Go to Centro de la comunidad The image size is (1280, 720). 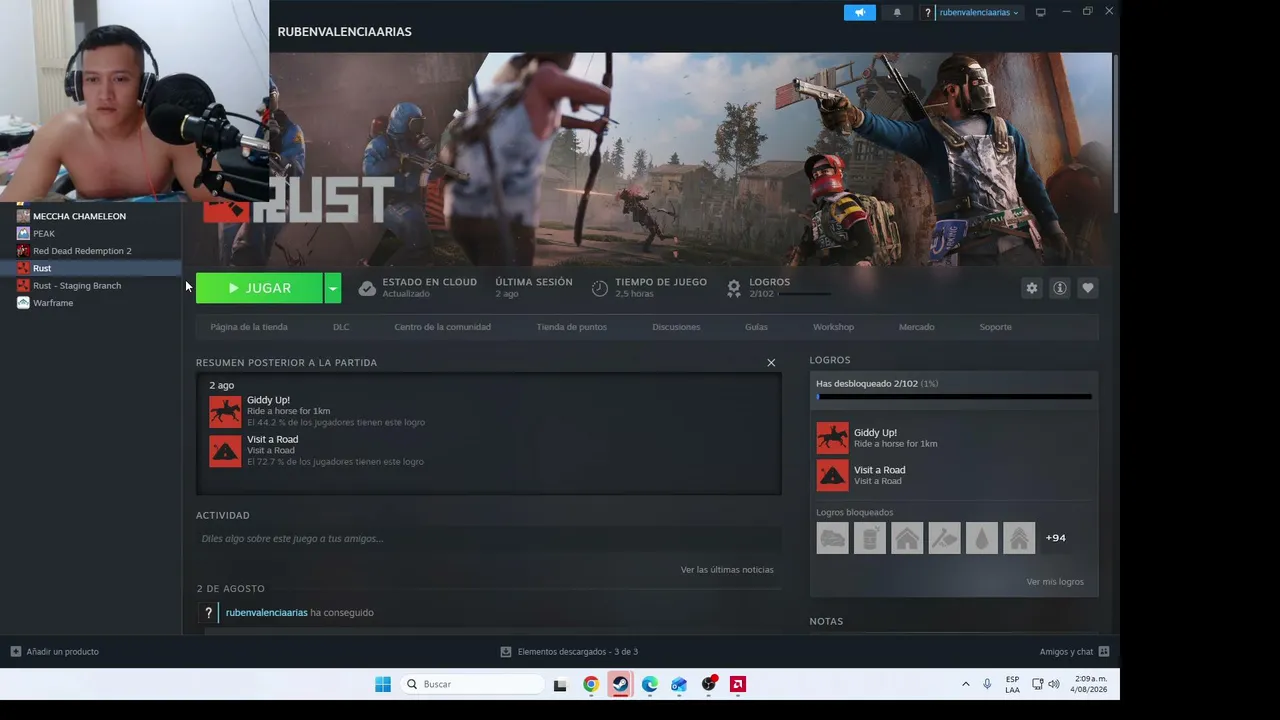tap(442, 327)
